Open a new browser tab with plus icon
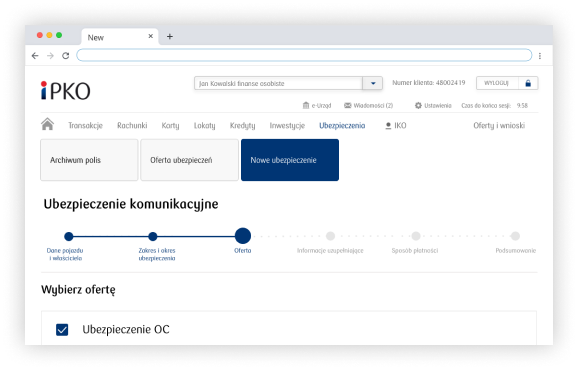 click(x=170, y=36)
